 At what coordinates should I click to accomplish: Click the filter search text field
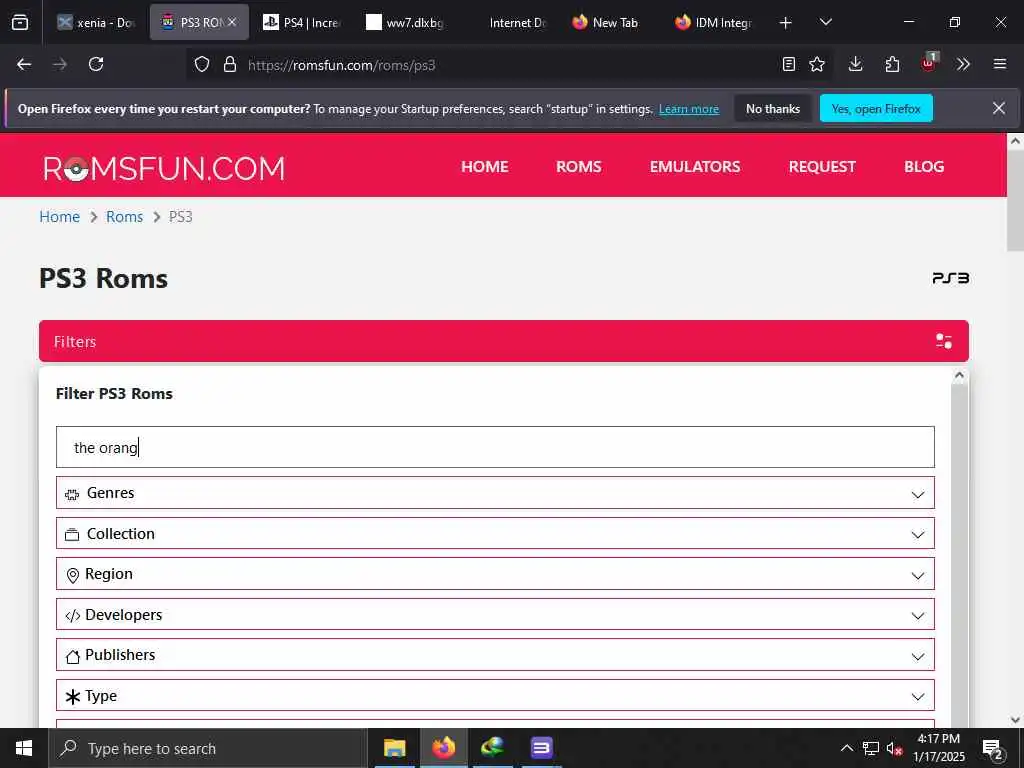coord(495,447)
